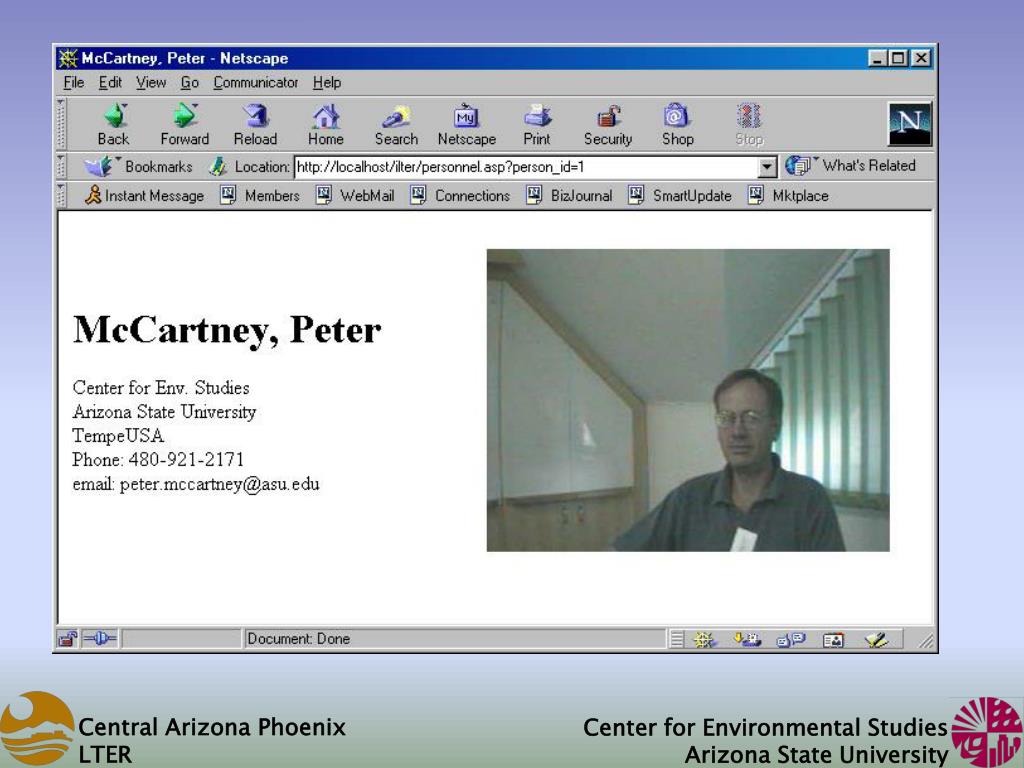Click the Location URL field
Viewport: 1024px width, 768px height.
click(526, 167)
